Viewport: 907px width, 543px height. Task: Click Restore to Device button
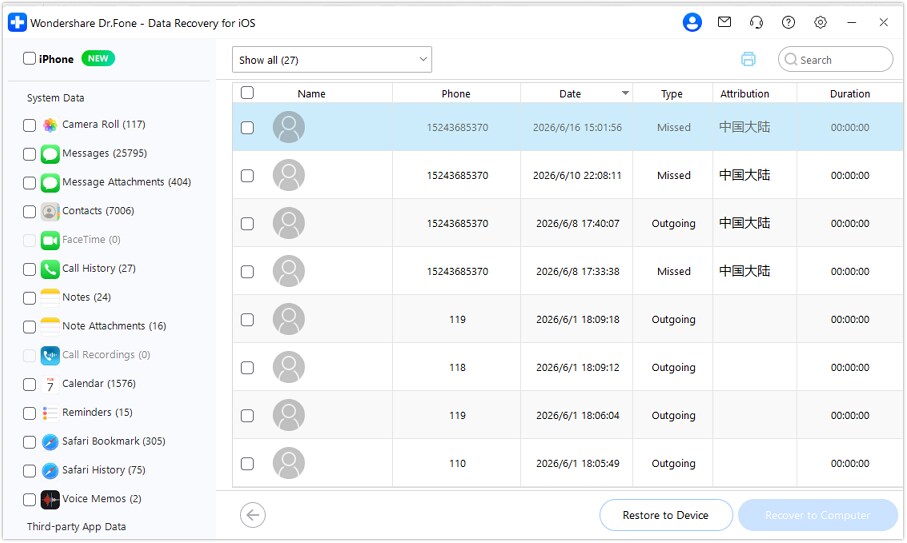point(666,515)
